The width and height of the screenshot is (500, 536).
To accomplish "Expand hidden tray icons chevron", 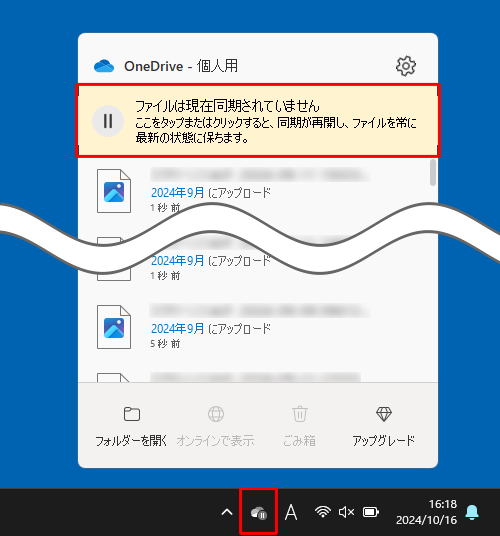I will 227,512.
